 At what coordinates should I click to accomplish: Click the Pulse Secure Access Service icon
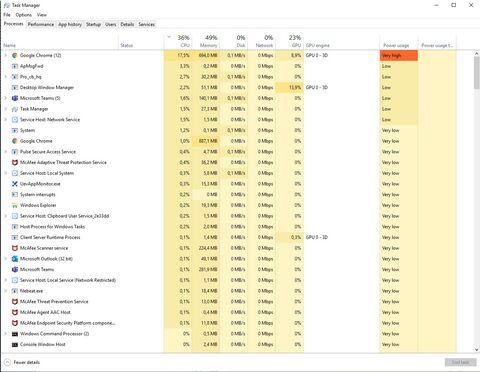pyautogui.click(x=15, y=152)
